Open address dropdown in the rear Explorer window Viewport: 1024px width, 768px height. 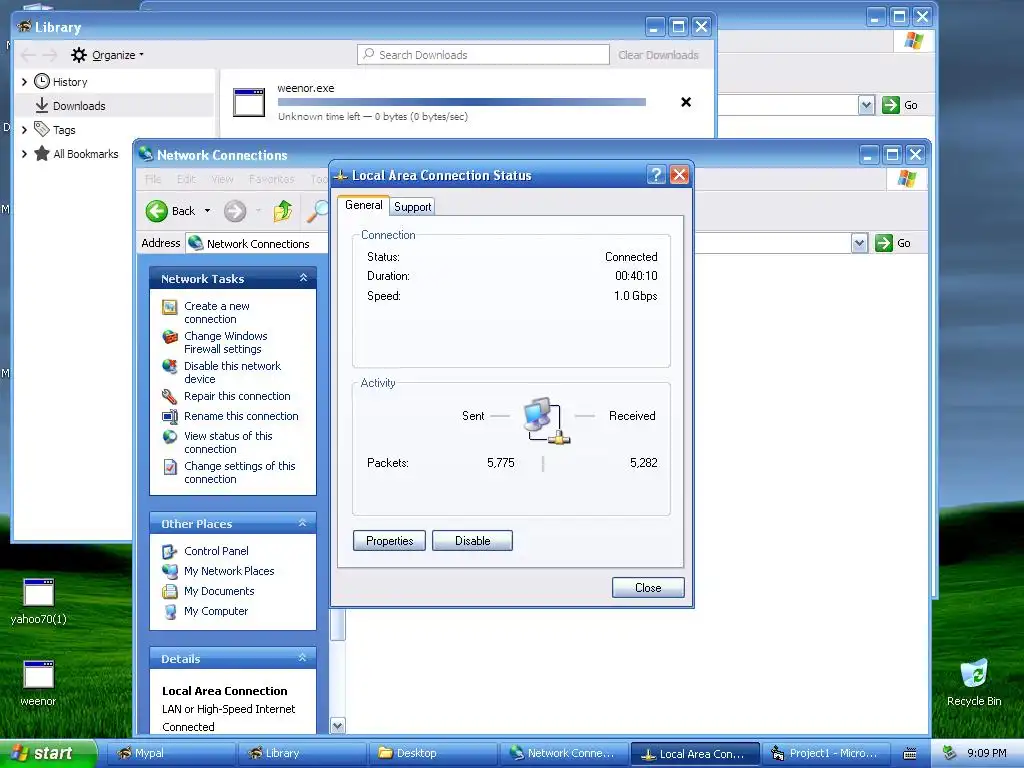(x=867, y=105)
